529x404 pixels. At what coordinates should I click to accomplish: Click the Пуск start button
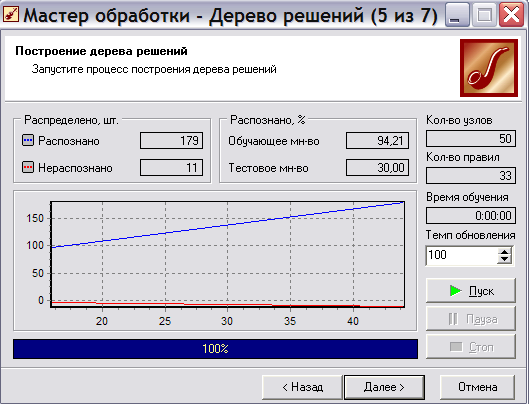point(471,290)
